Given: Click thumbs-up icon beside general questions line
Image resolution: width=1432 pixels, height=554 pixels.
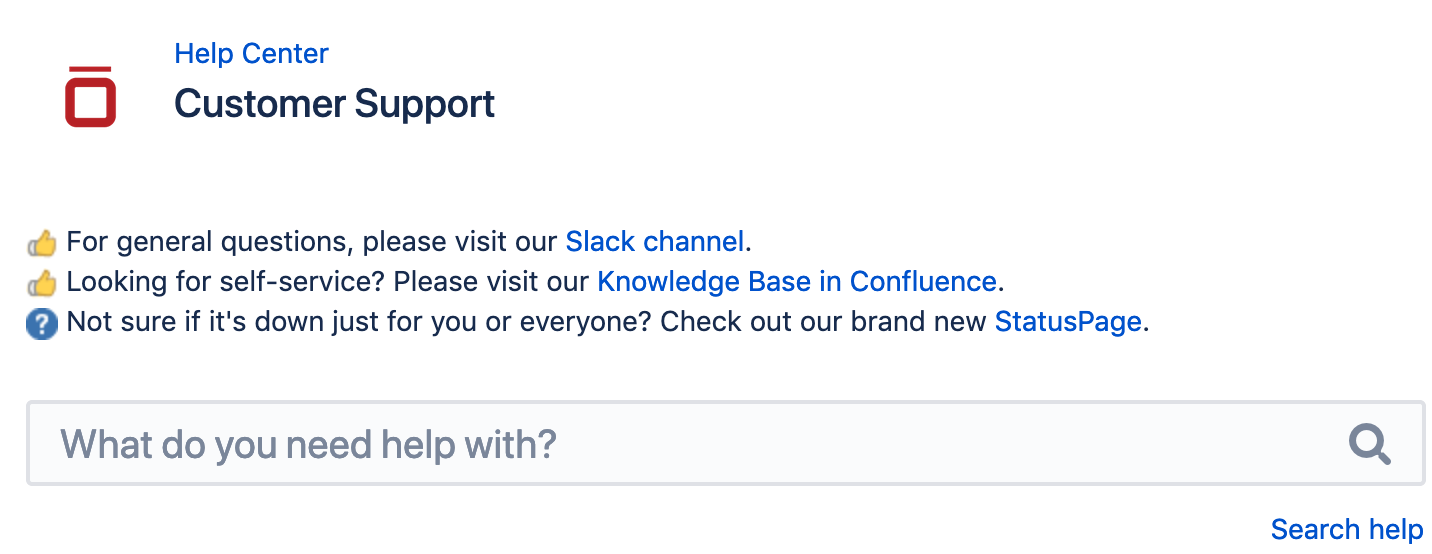Looking at the screenshot, I should point(42,243).
